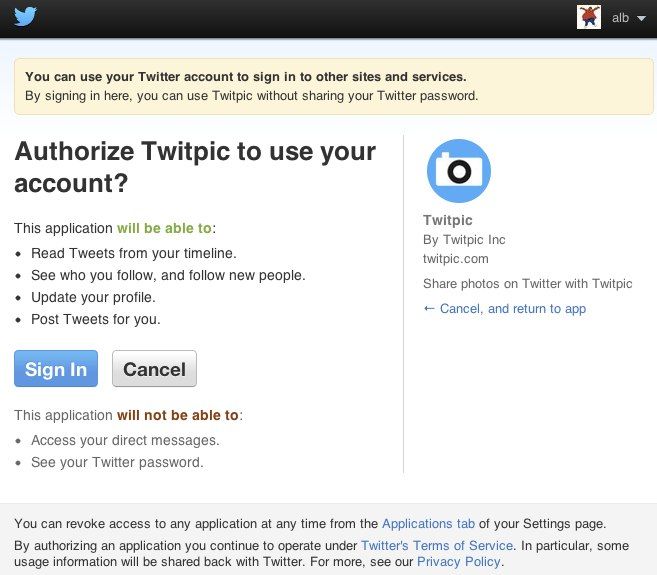657x575 pixels.
Task: Click the yellow sign-in notice banner
Action: pos(334,86)
